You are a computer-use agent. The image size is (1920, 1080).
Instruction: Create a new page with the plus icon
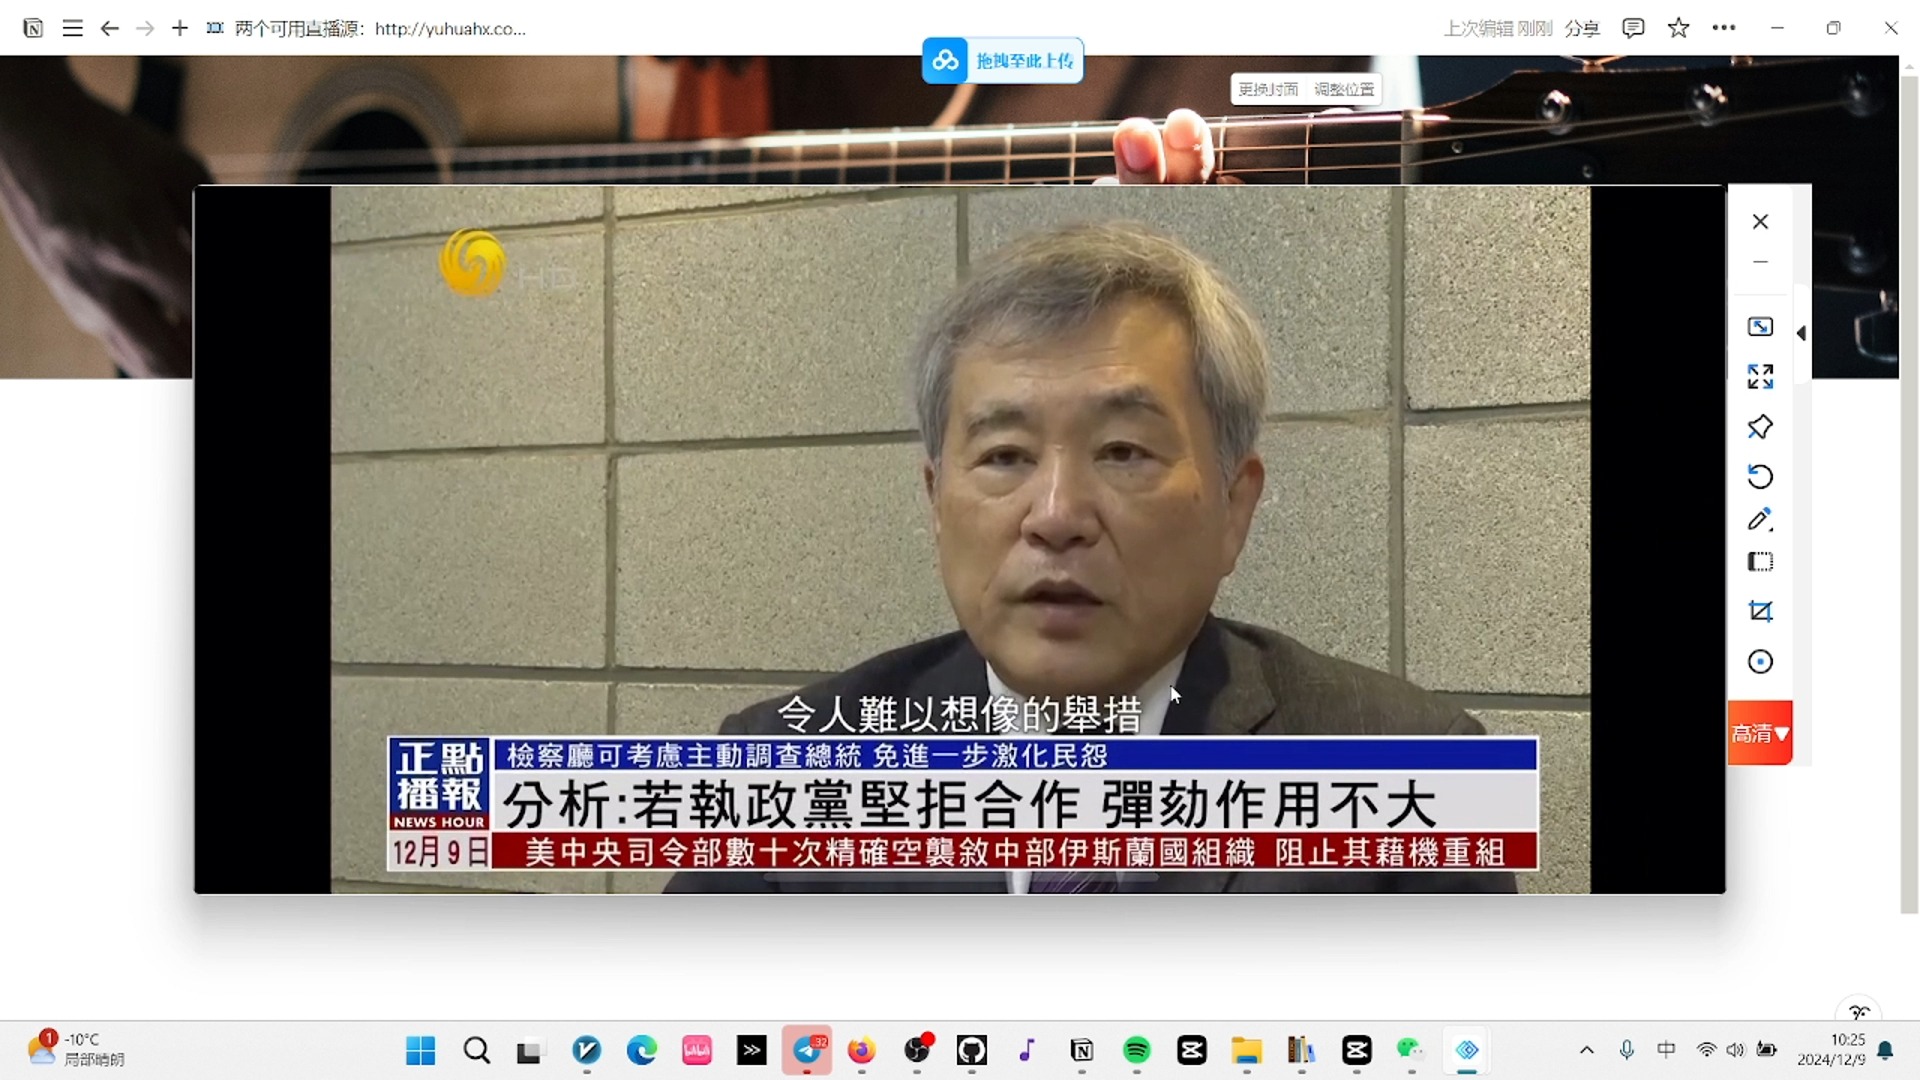pyautogui.click(x=179, y=28)
